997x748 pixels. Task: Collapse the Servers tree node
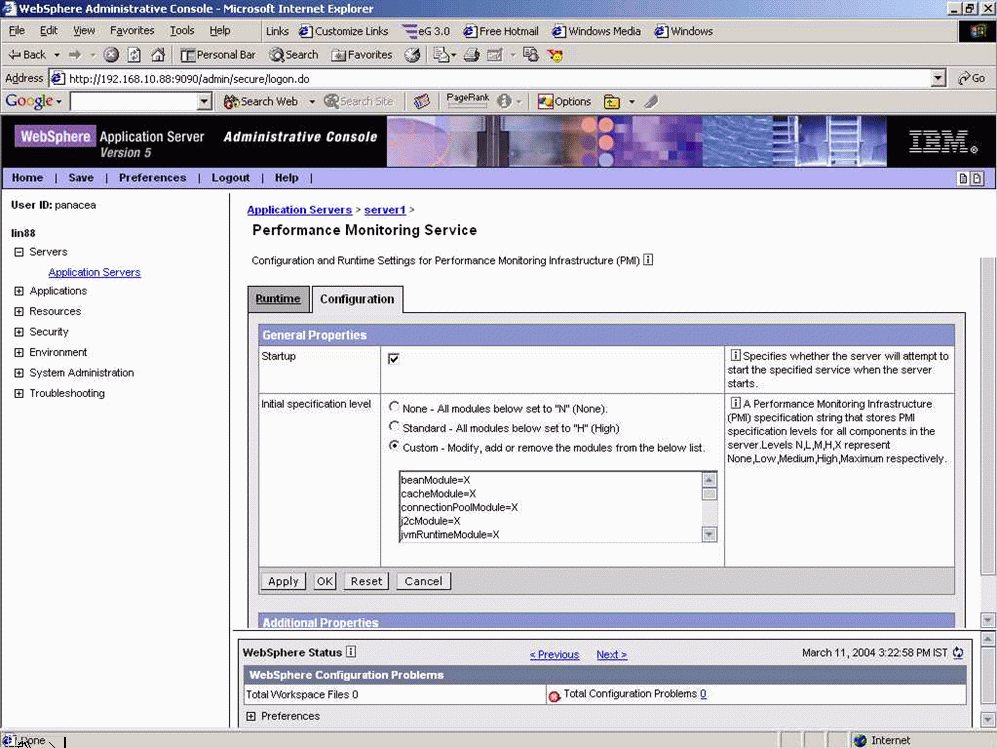tap(19, 252)
